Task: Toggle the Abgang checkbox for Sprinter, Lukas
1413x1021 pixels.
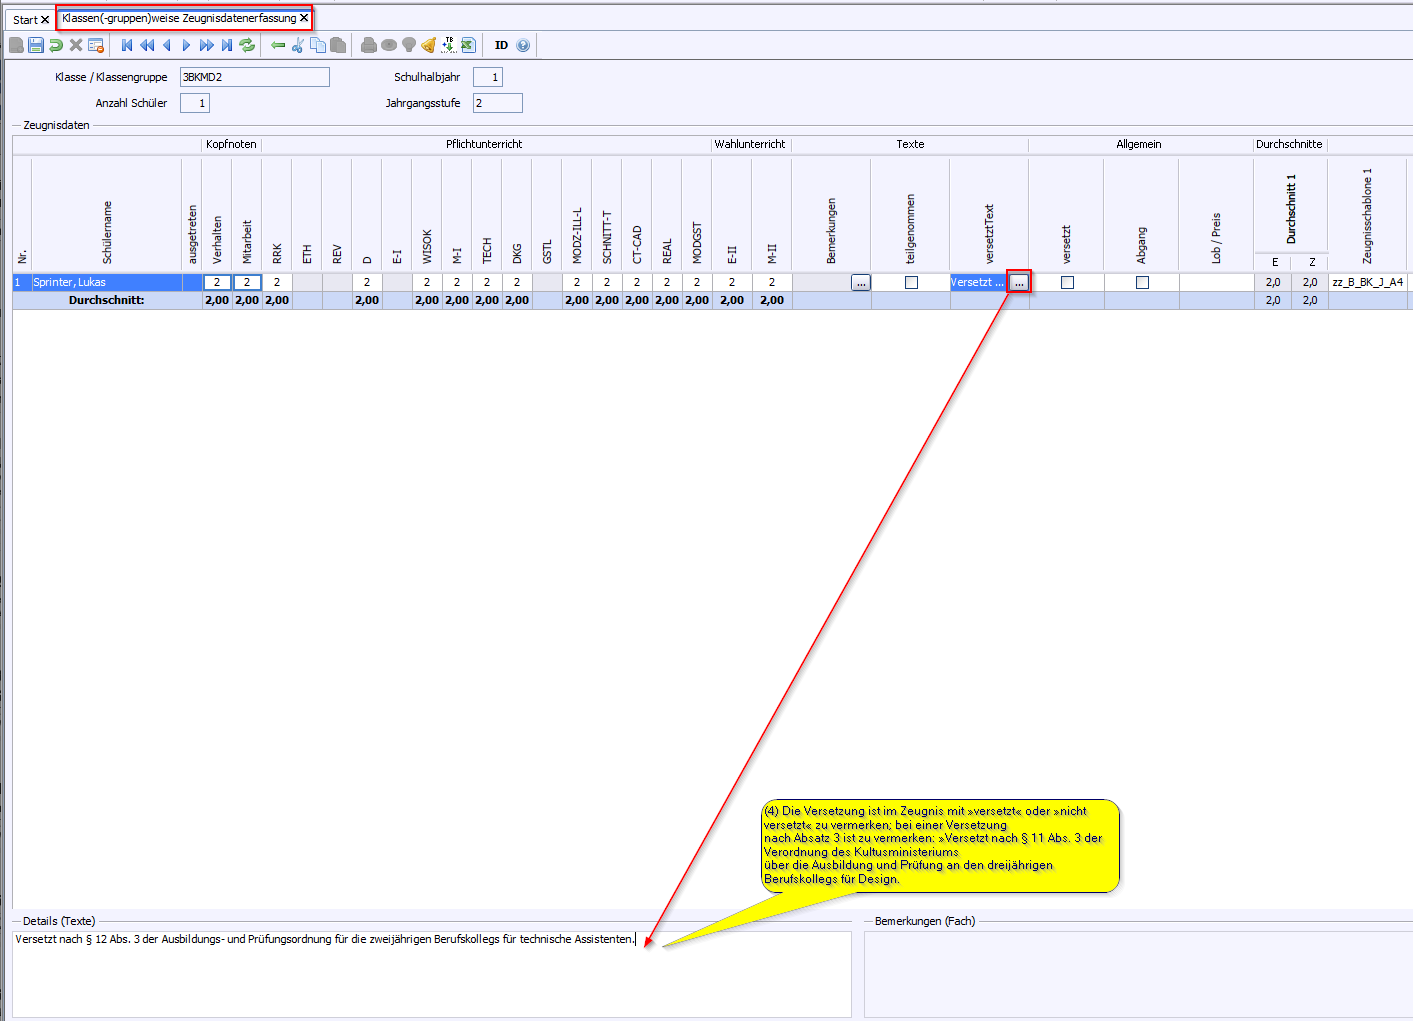Action: click(x=1142, y=283)
